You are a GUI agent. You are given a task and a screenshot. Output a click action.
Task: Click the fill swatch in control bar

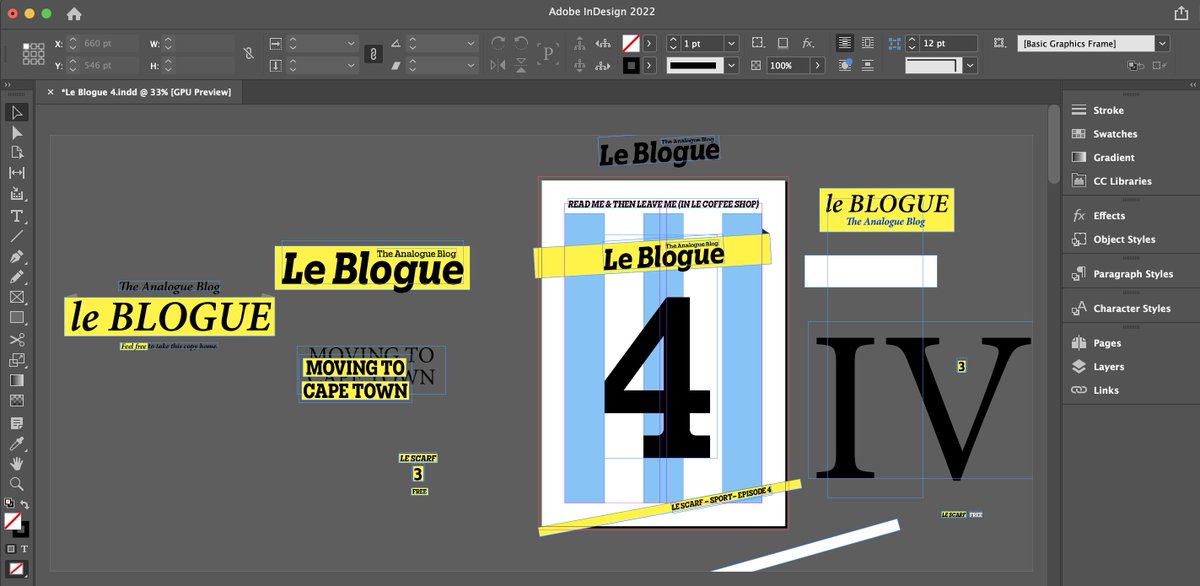(631, 43)
